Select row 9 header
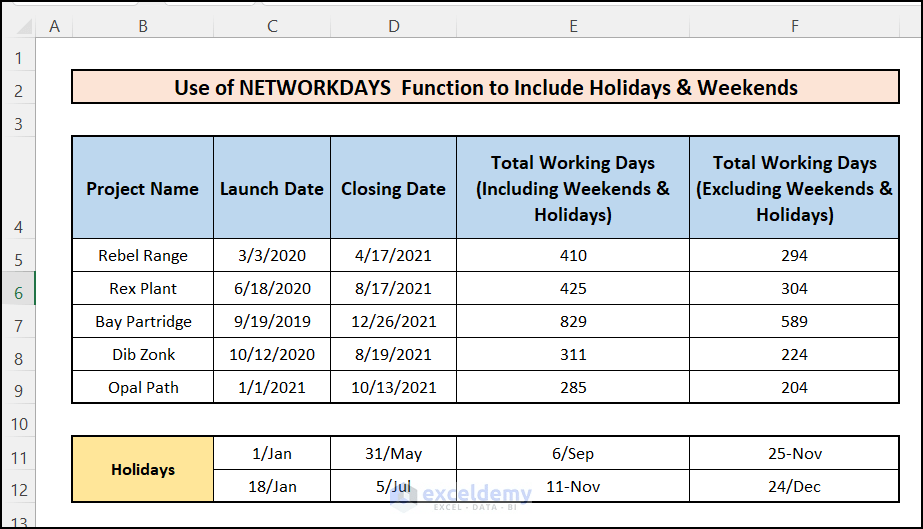923x529 pixels. point(18,387)
